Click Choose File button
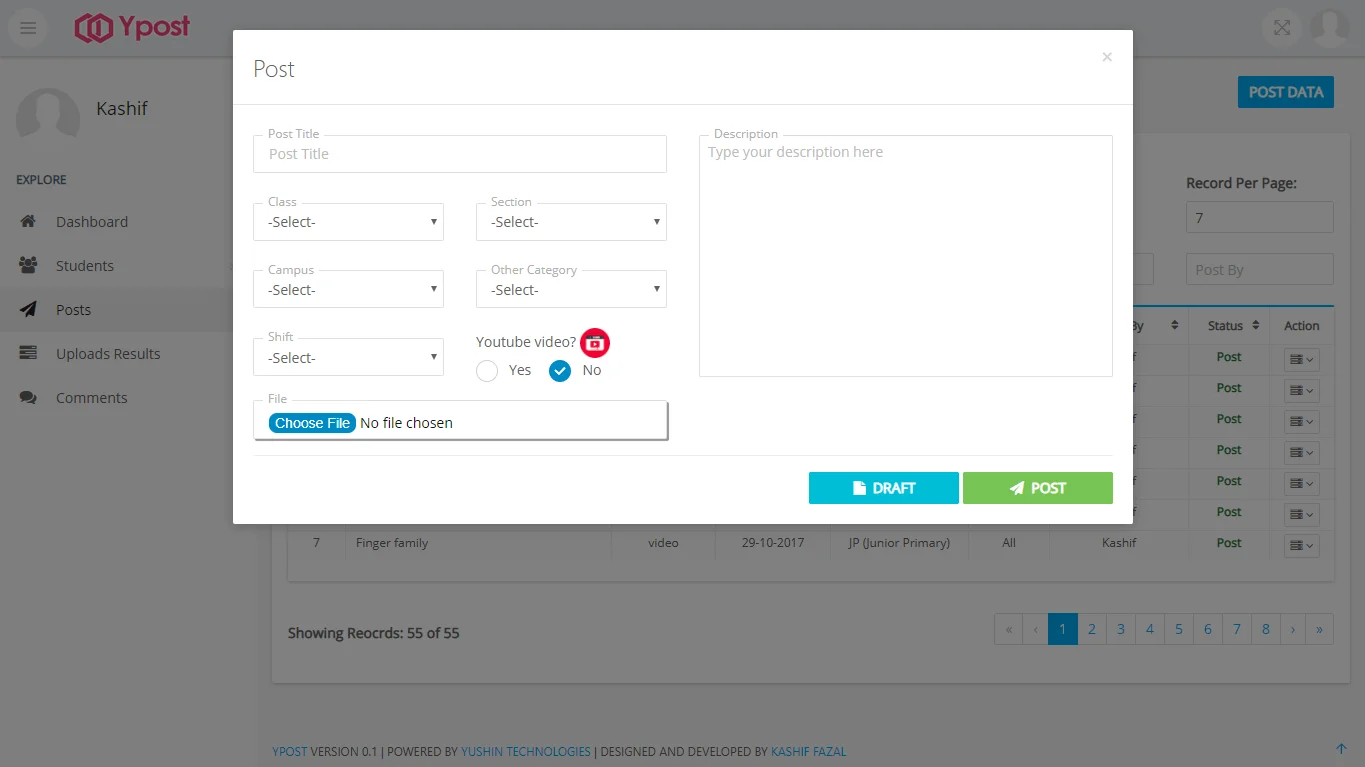This screenshot has height=767, width=1365. point(312,423)
